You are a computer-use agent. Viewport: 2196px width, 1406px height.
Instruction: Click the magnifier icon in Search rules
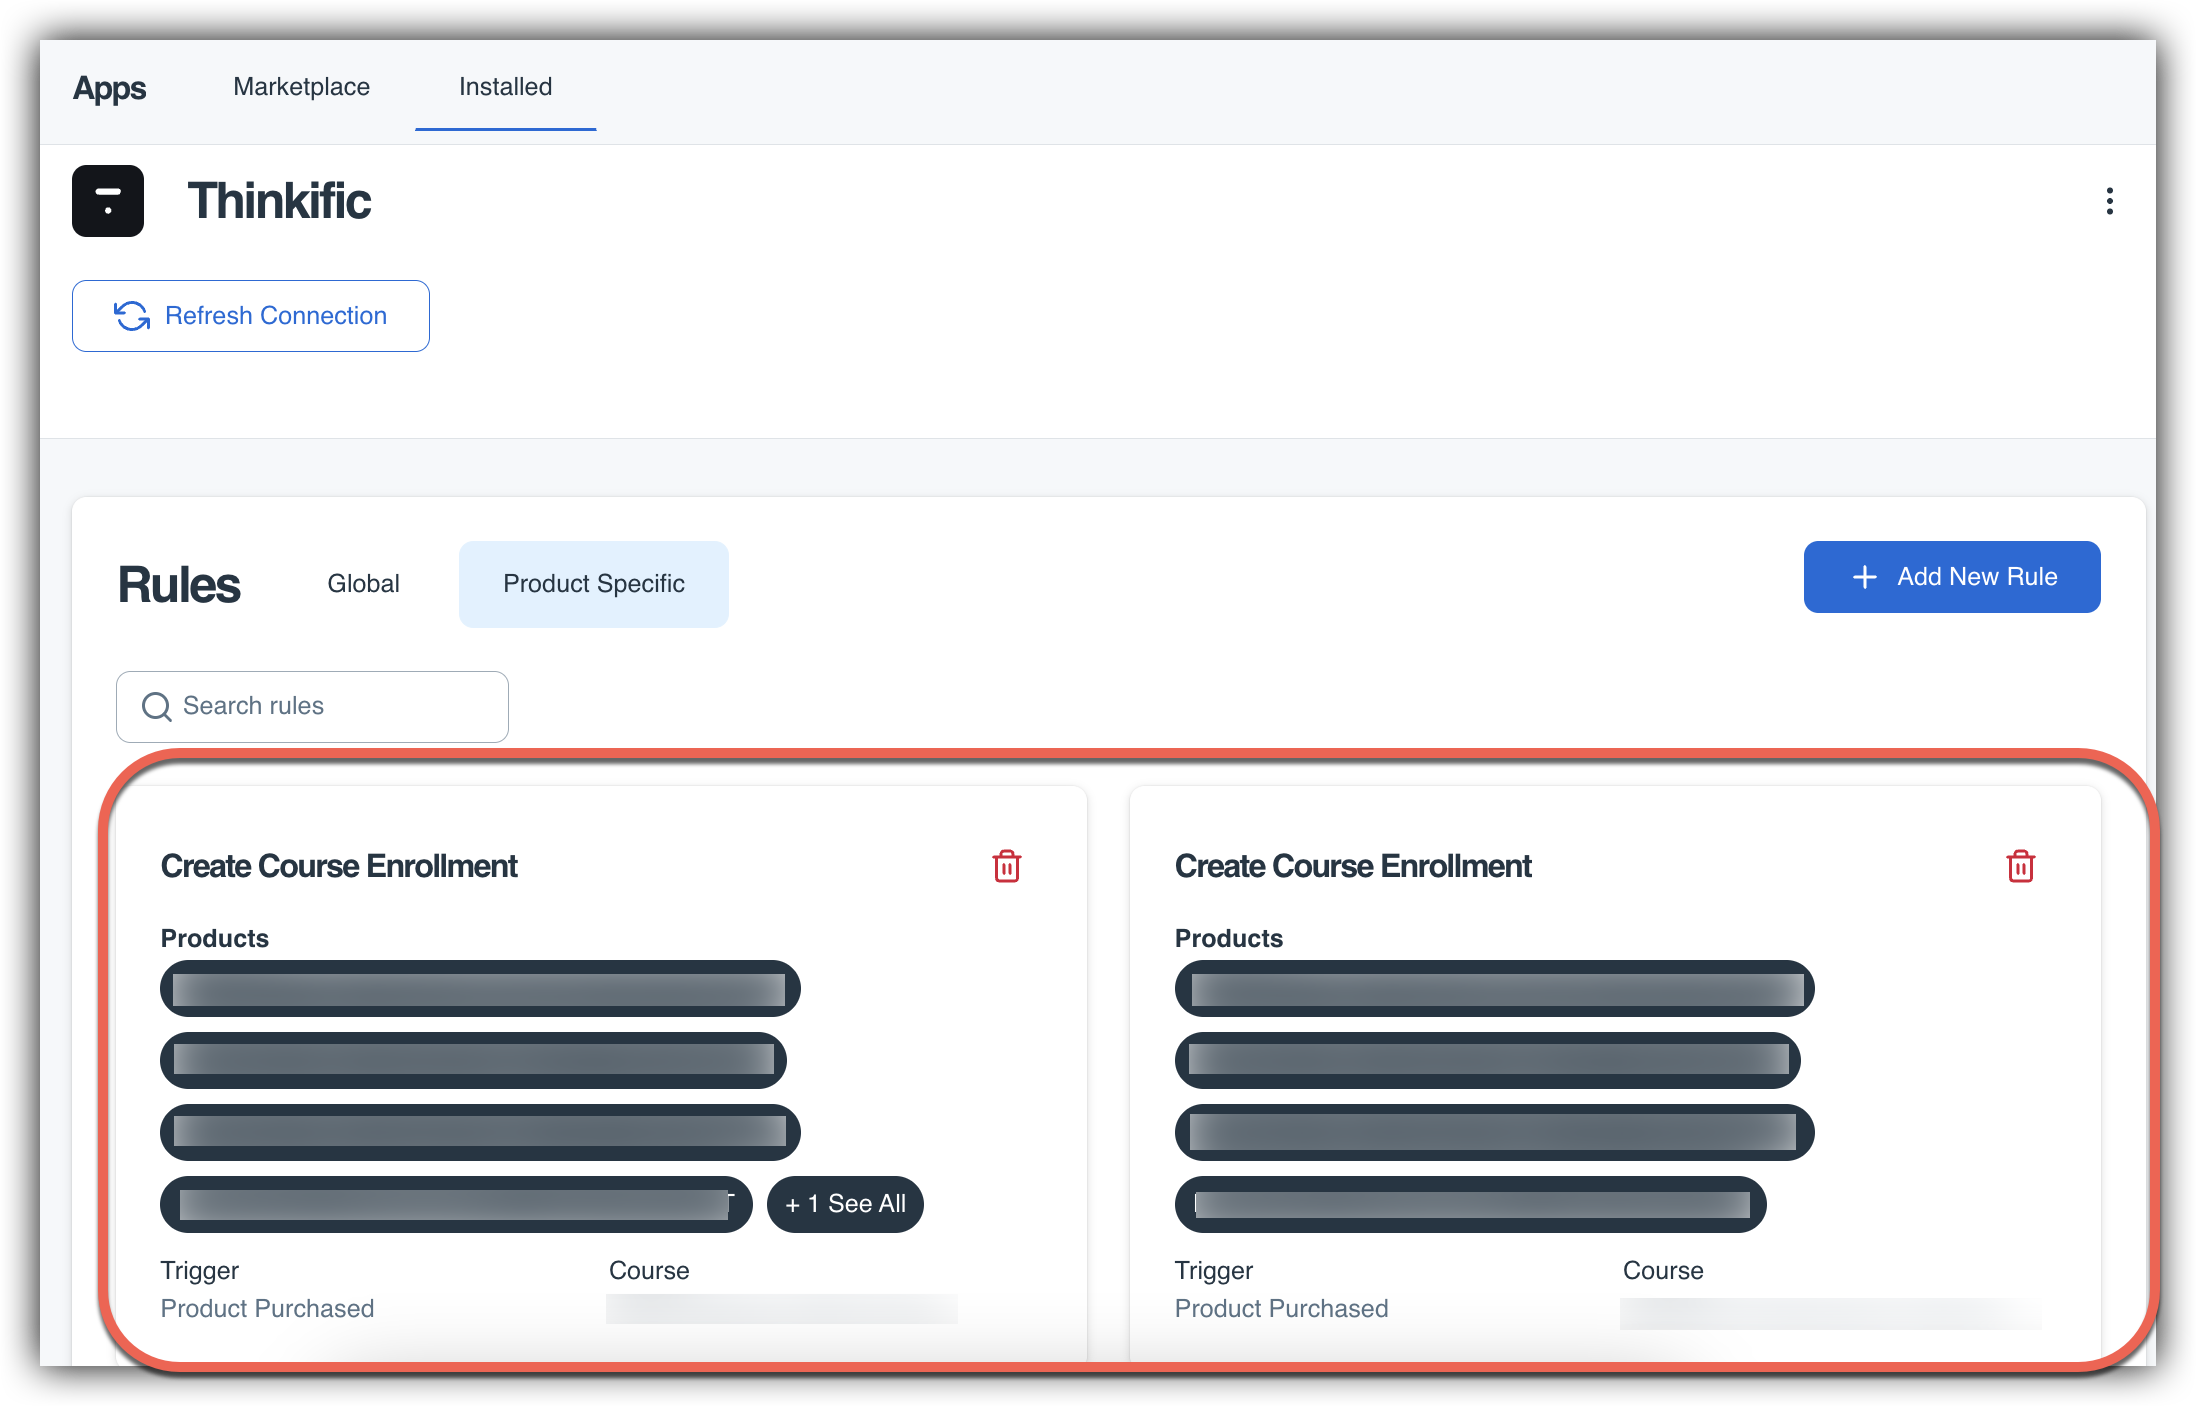click(157, 707)
